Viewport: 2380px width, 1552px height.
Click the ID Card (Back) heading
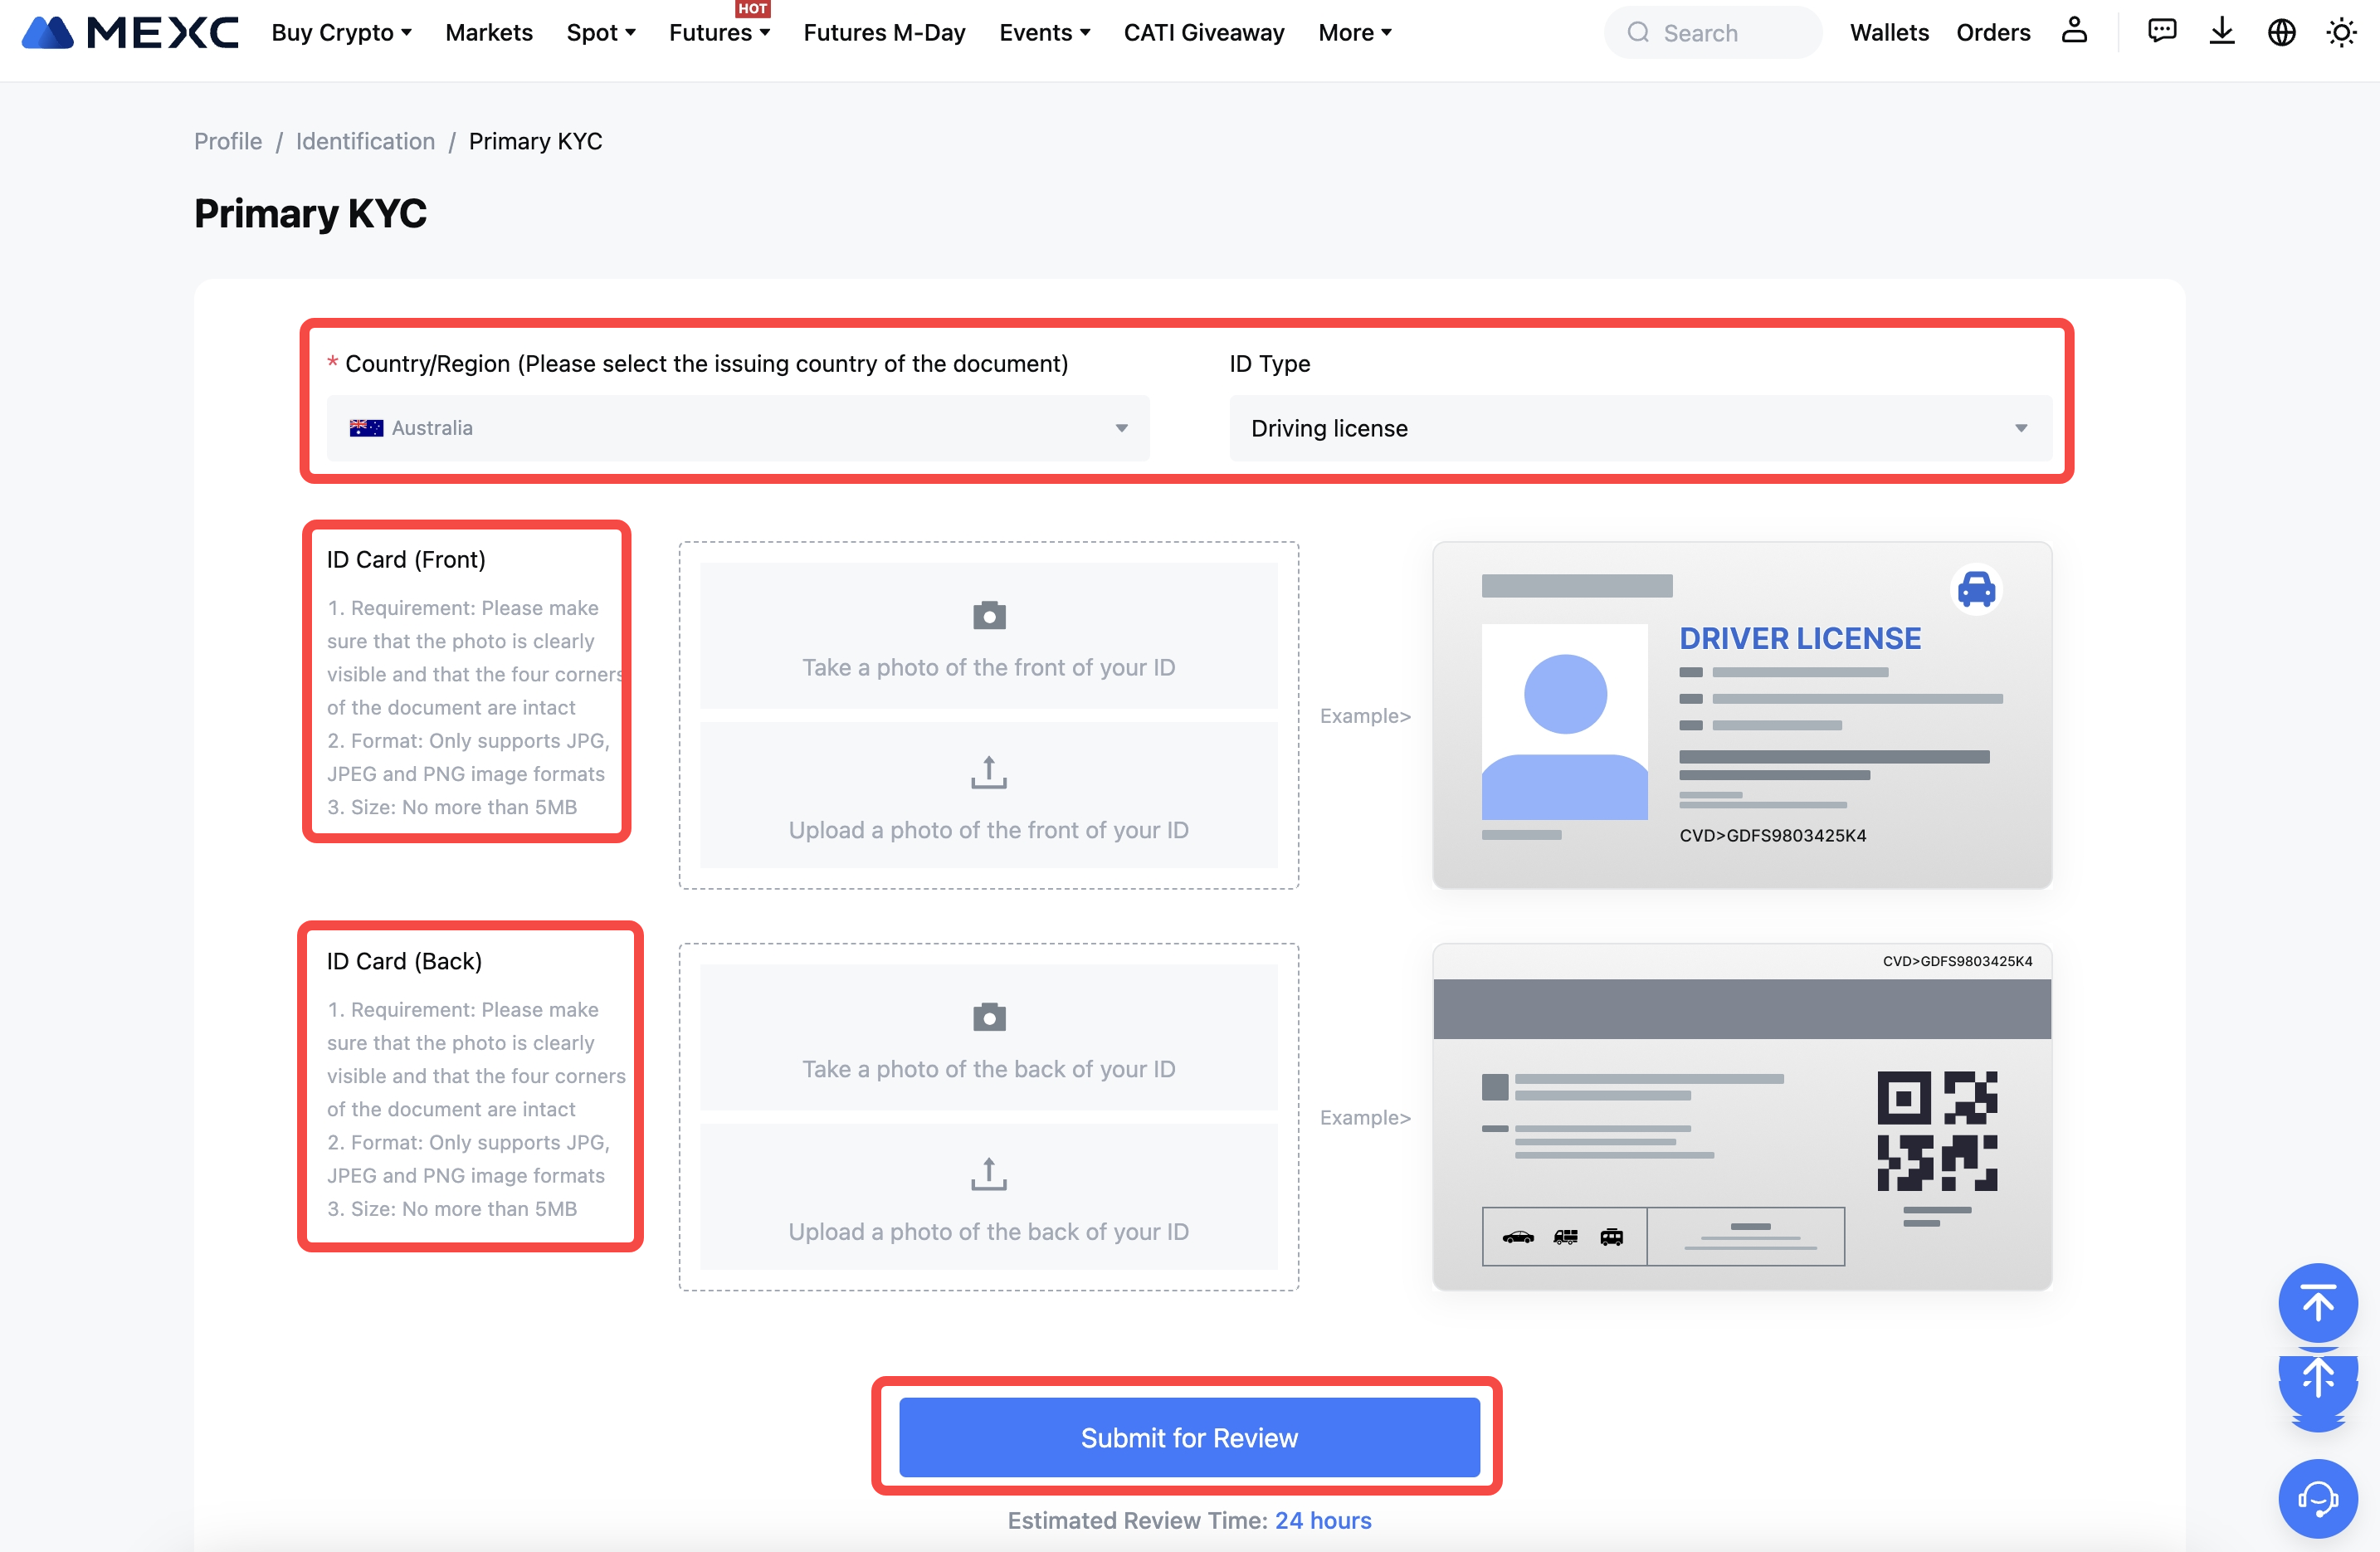[x=404, y=961]
